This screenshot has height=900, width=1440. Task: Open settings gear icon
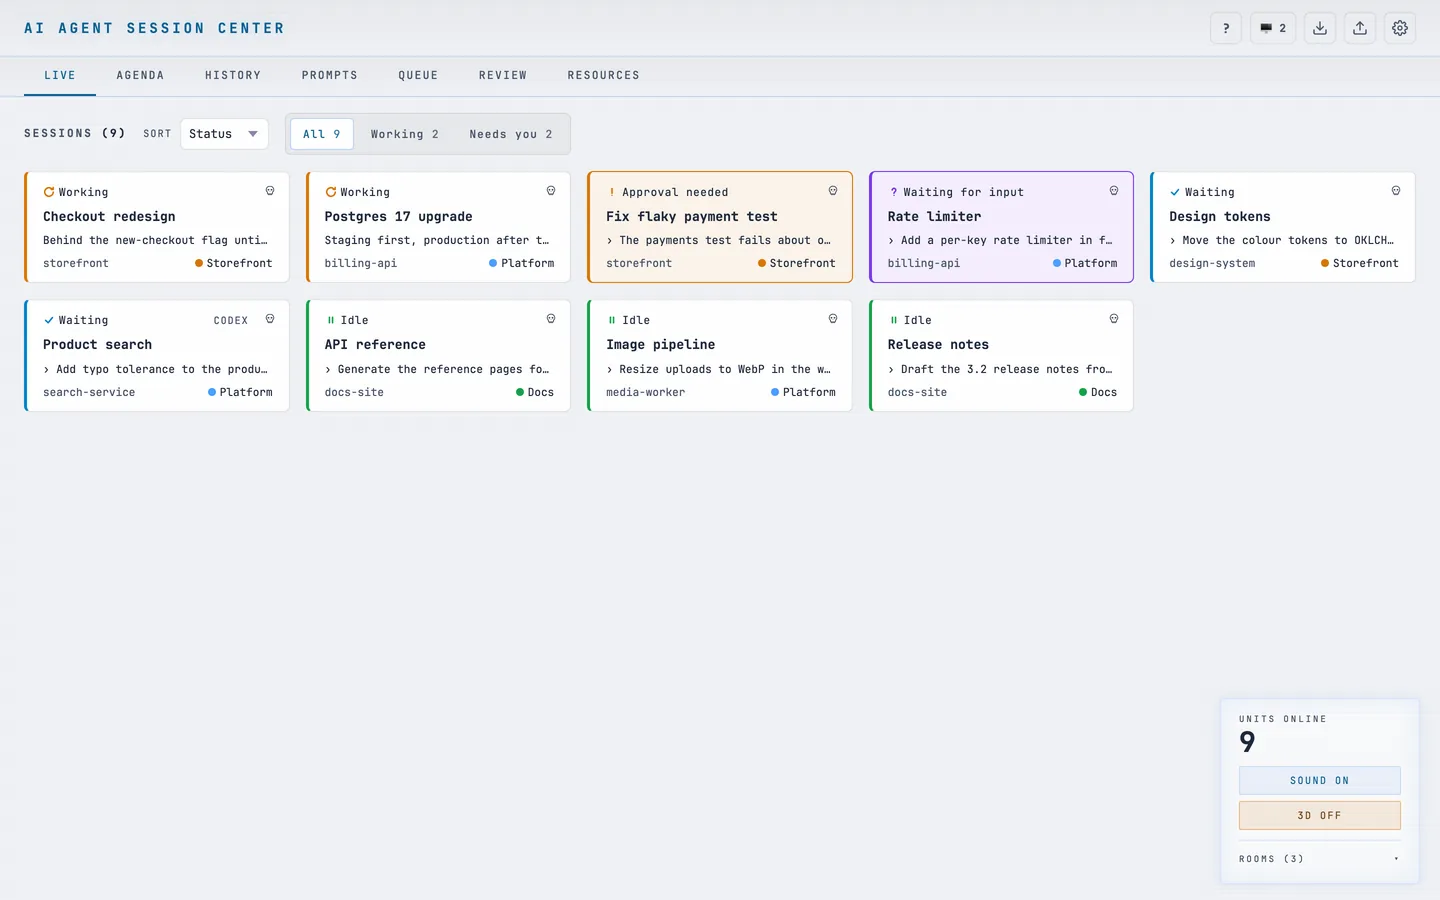point(1400,28)
